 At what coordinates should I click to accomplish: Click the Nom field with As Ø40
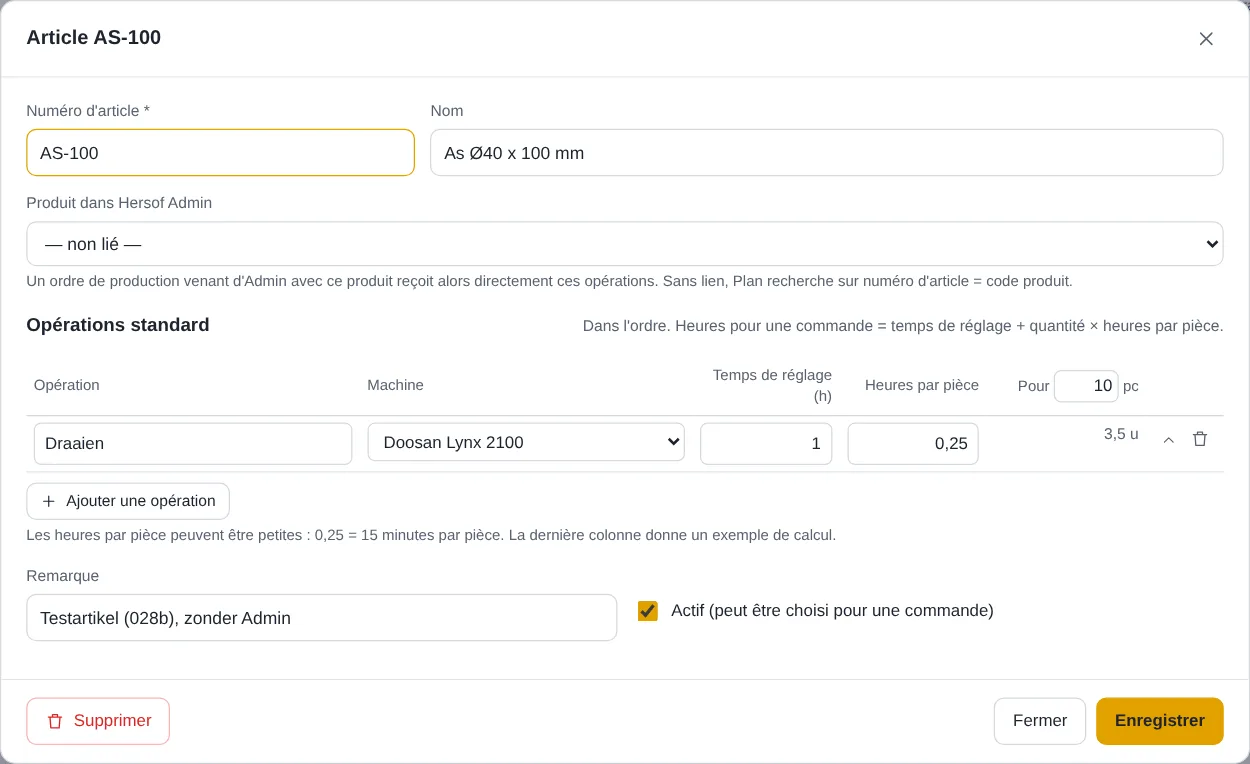click(827, 153)
